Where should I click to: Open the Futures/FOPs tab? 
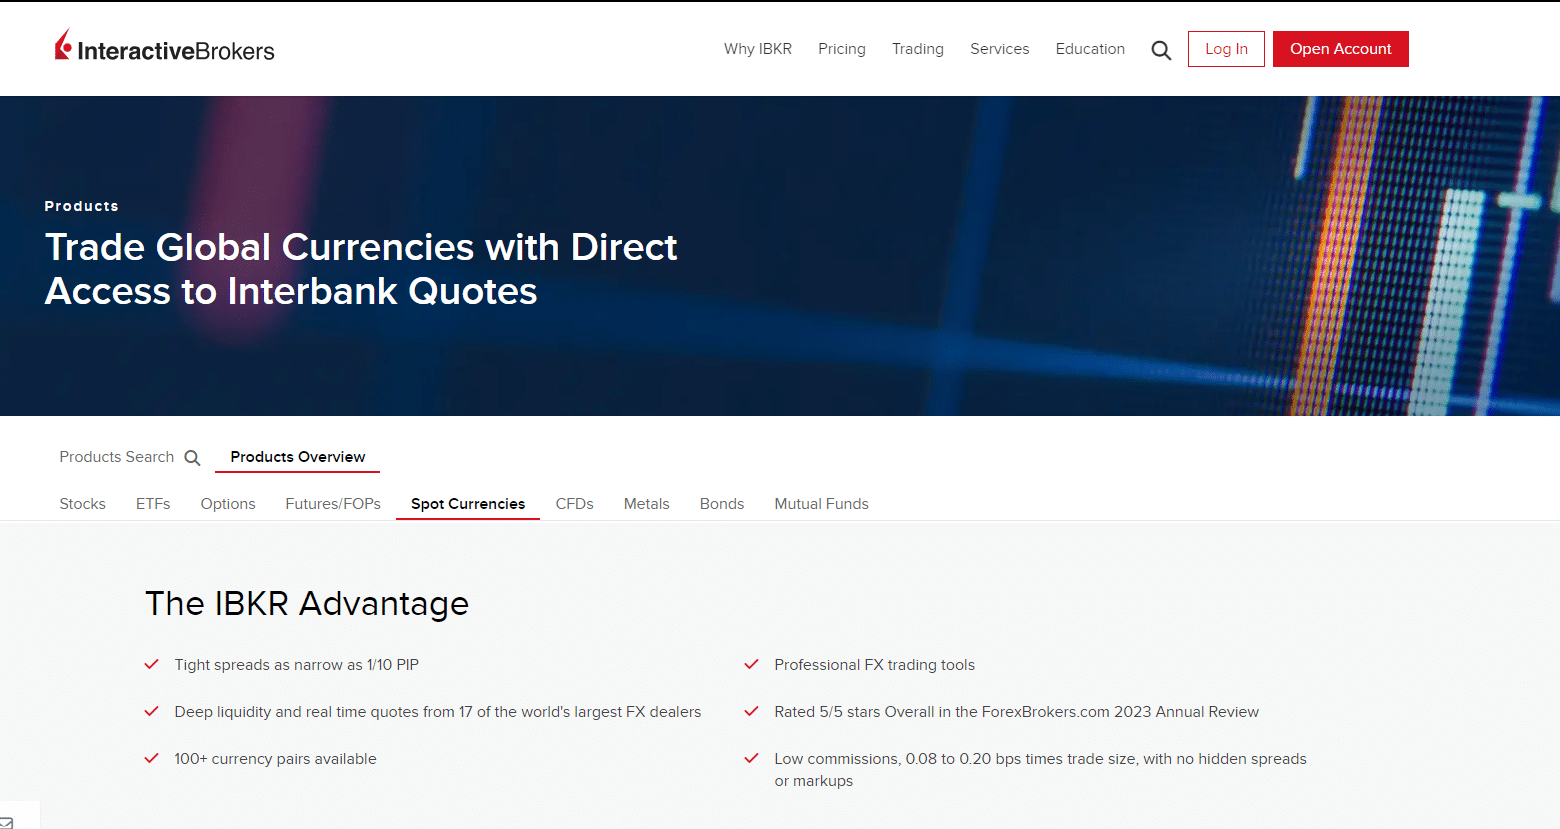[x=333, y=504]
